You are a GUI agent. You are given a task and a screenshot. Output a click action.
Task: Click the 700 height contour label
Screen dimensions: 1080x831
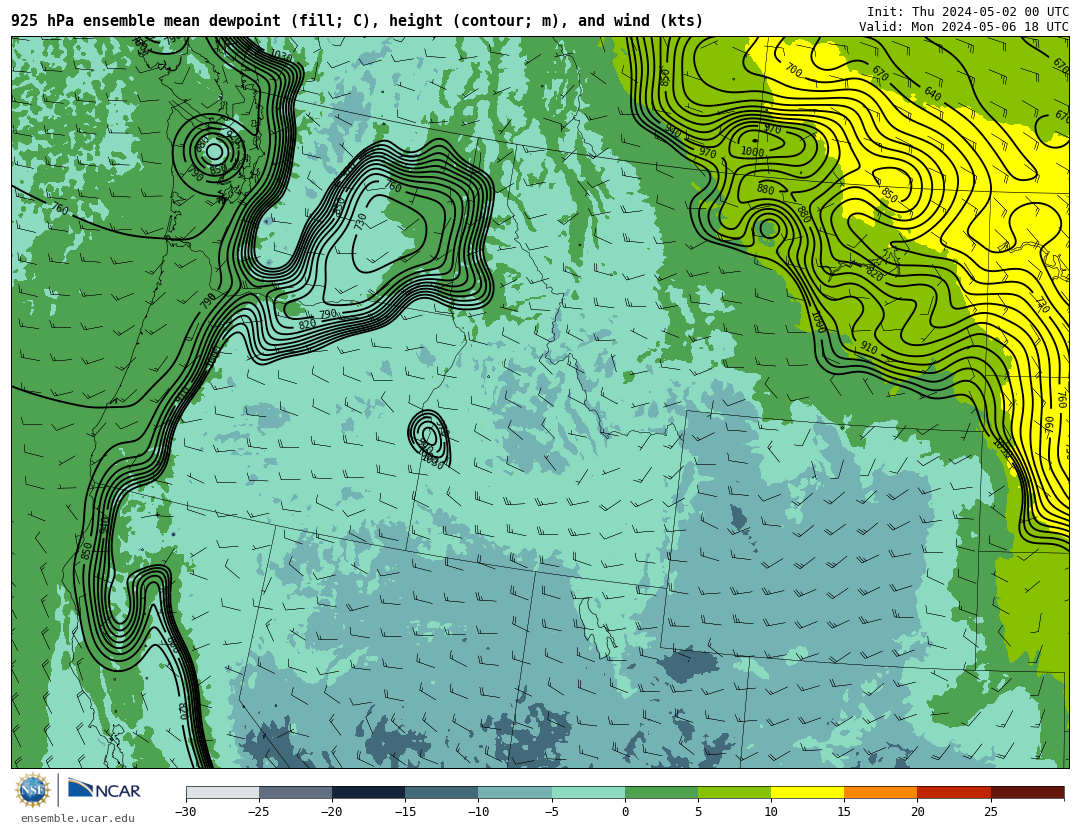793,70
